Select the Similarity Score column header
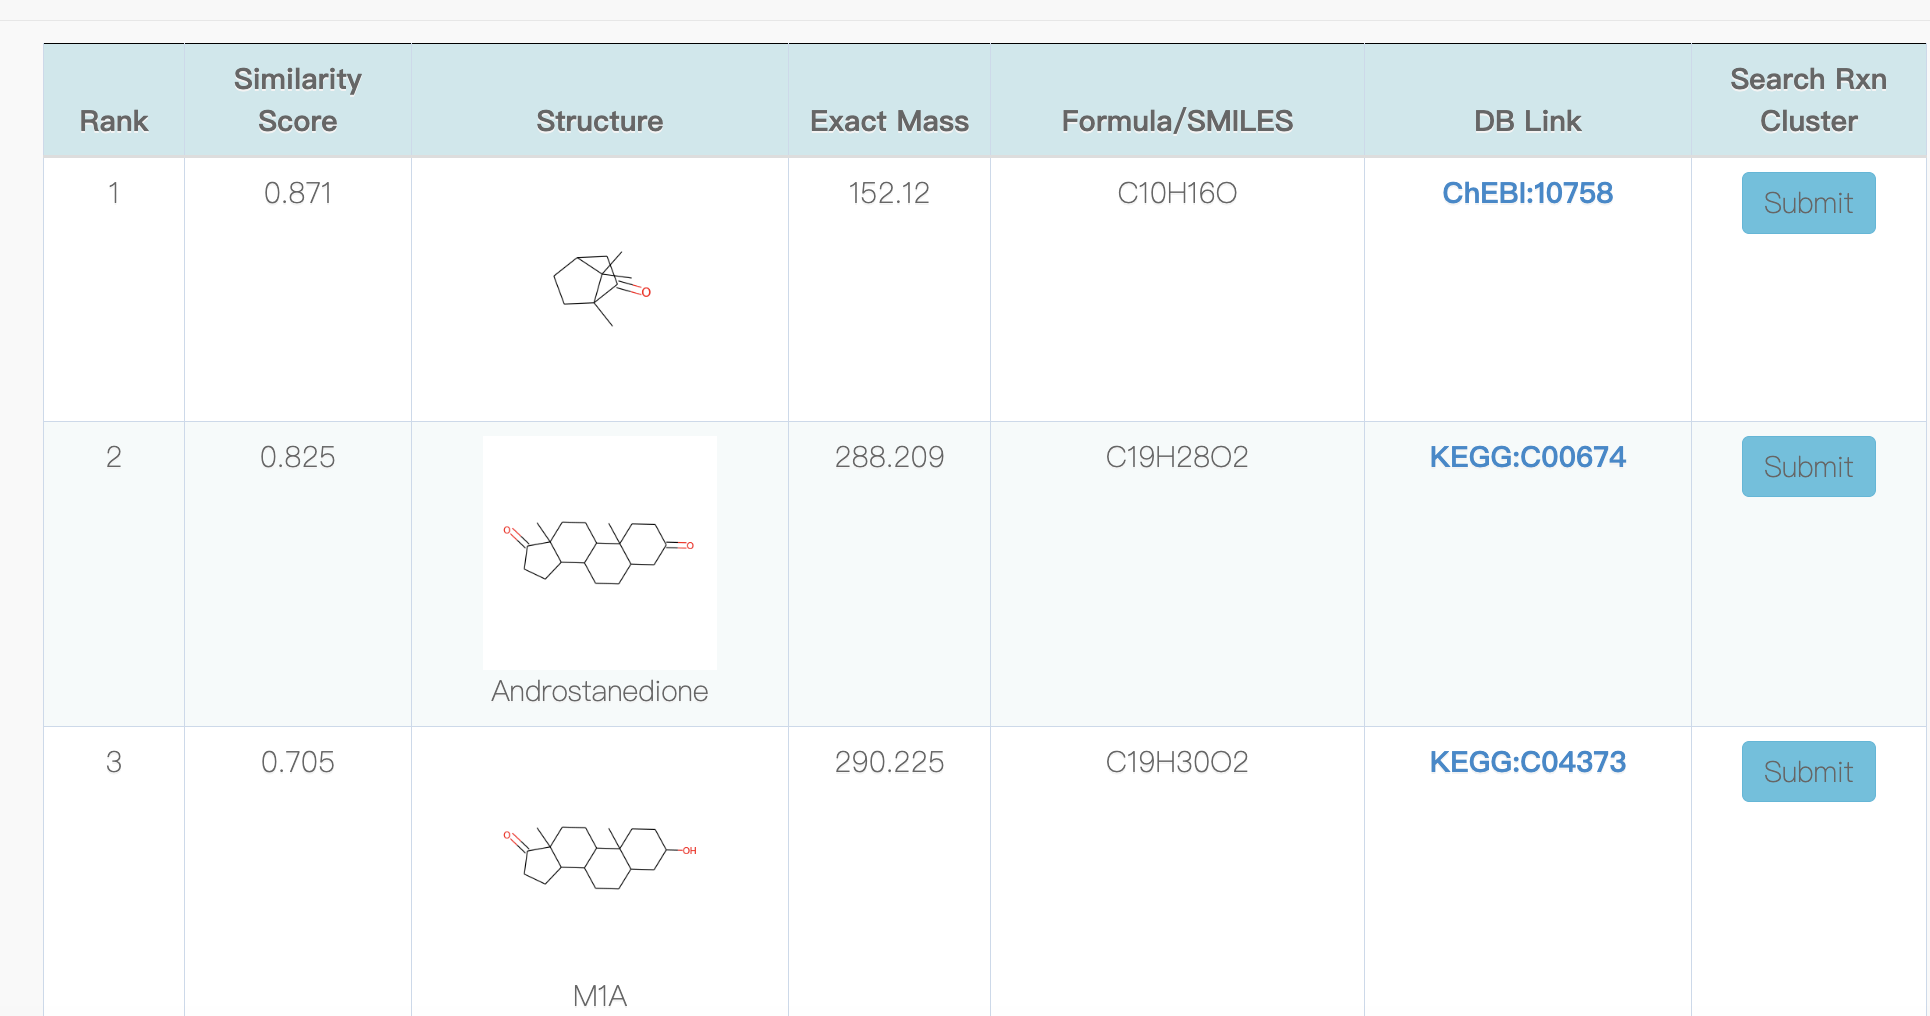 [298, 100]
